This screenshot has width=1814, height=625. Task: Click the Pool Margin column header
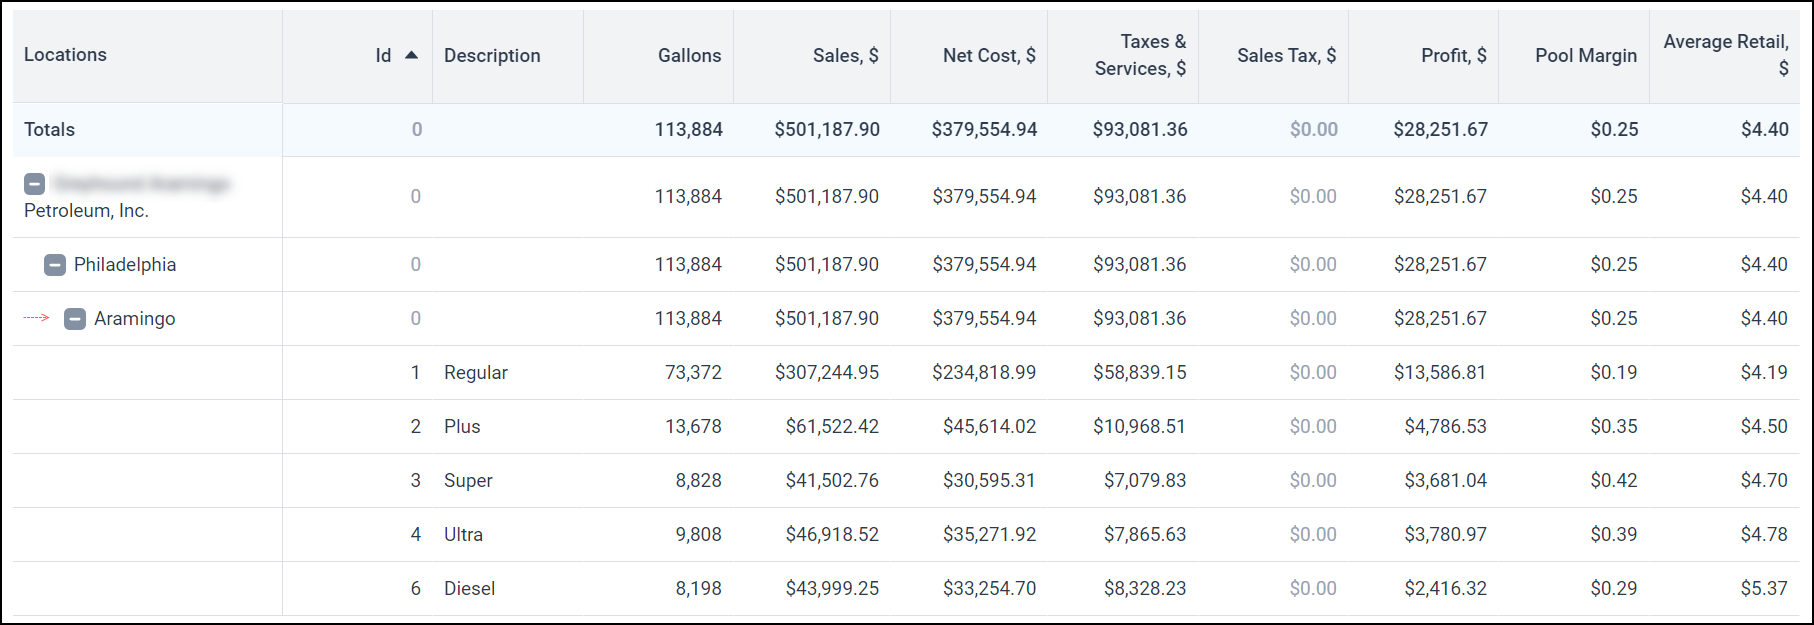point(1586,56)
